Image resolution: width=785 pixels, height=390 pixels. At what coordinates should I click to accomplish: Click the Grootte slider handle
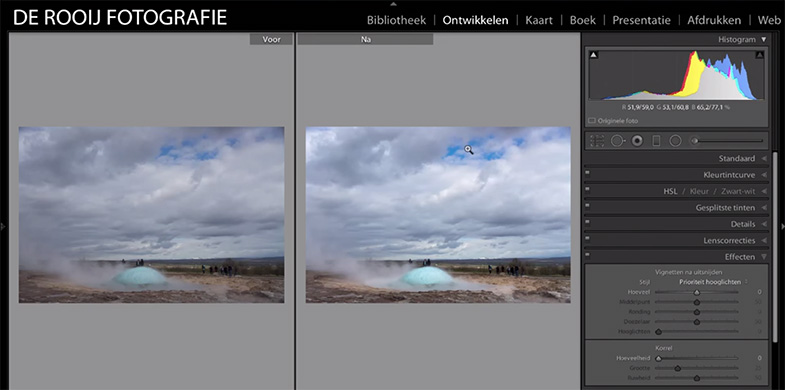point(677,368)
